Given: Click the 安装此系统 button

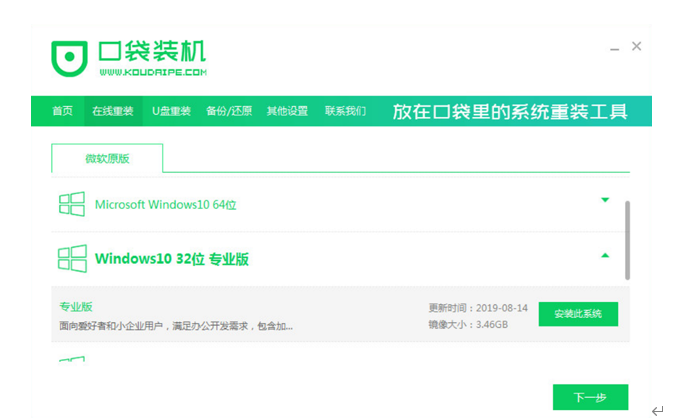Looking at the screenshot, I should pyautogui.click(x=578, y=314).
